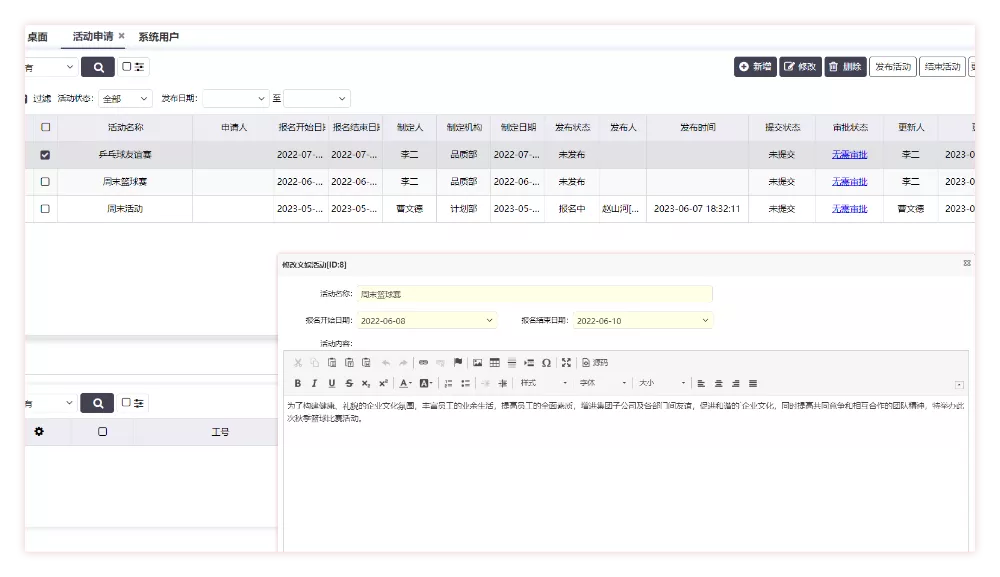
Task: Align text right in the editor
Action: [x=735, y=383]
